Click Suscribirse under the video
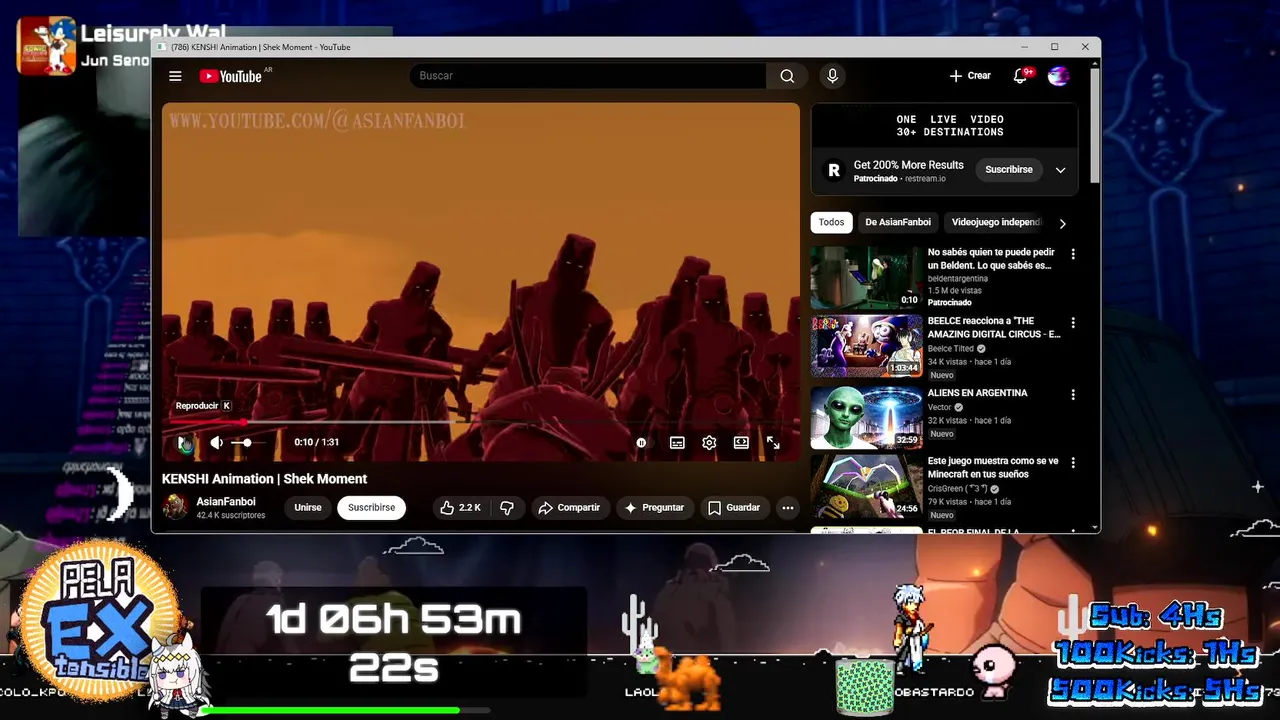Image resolution: width=1280 pixels, height=720 pixels. (371, 508)
